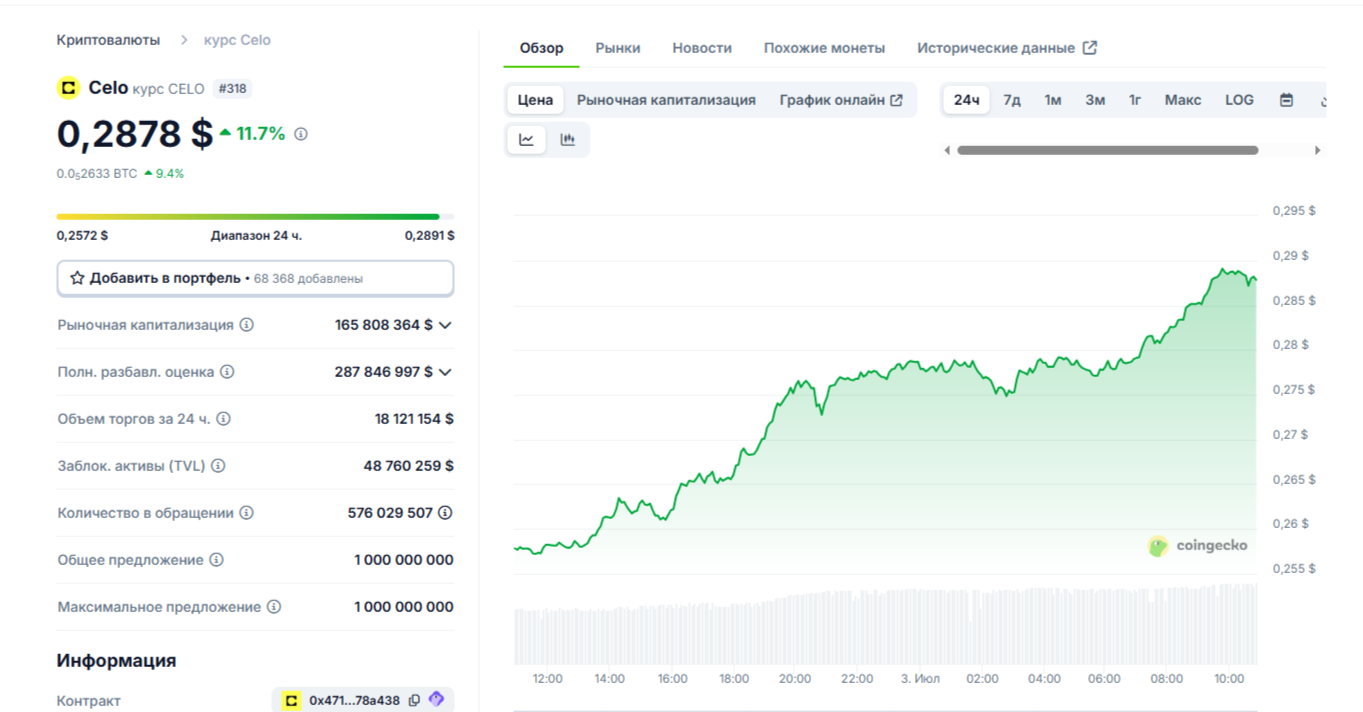Open the Обзор tab
1363x712 pixels.
point(542,48)
